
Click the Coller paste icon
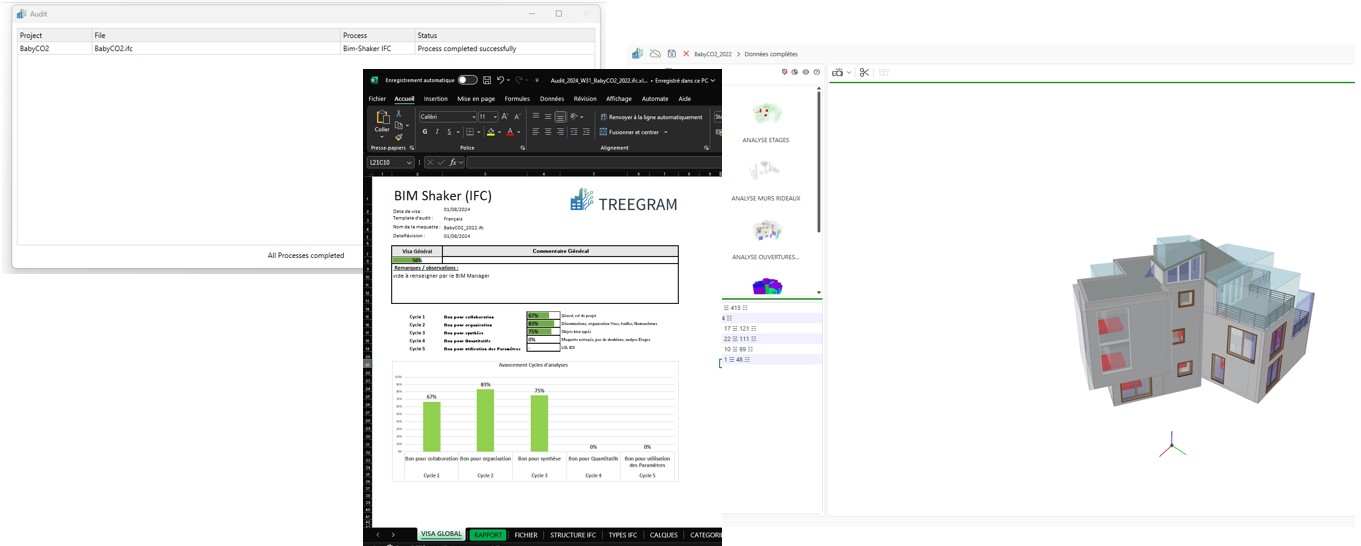pos(382,118)
